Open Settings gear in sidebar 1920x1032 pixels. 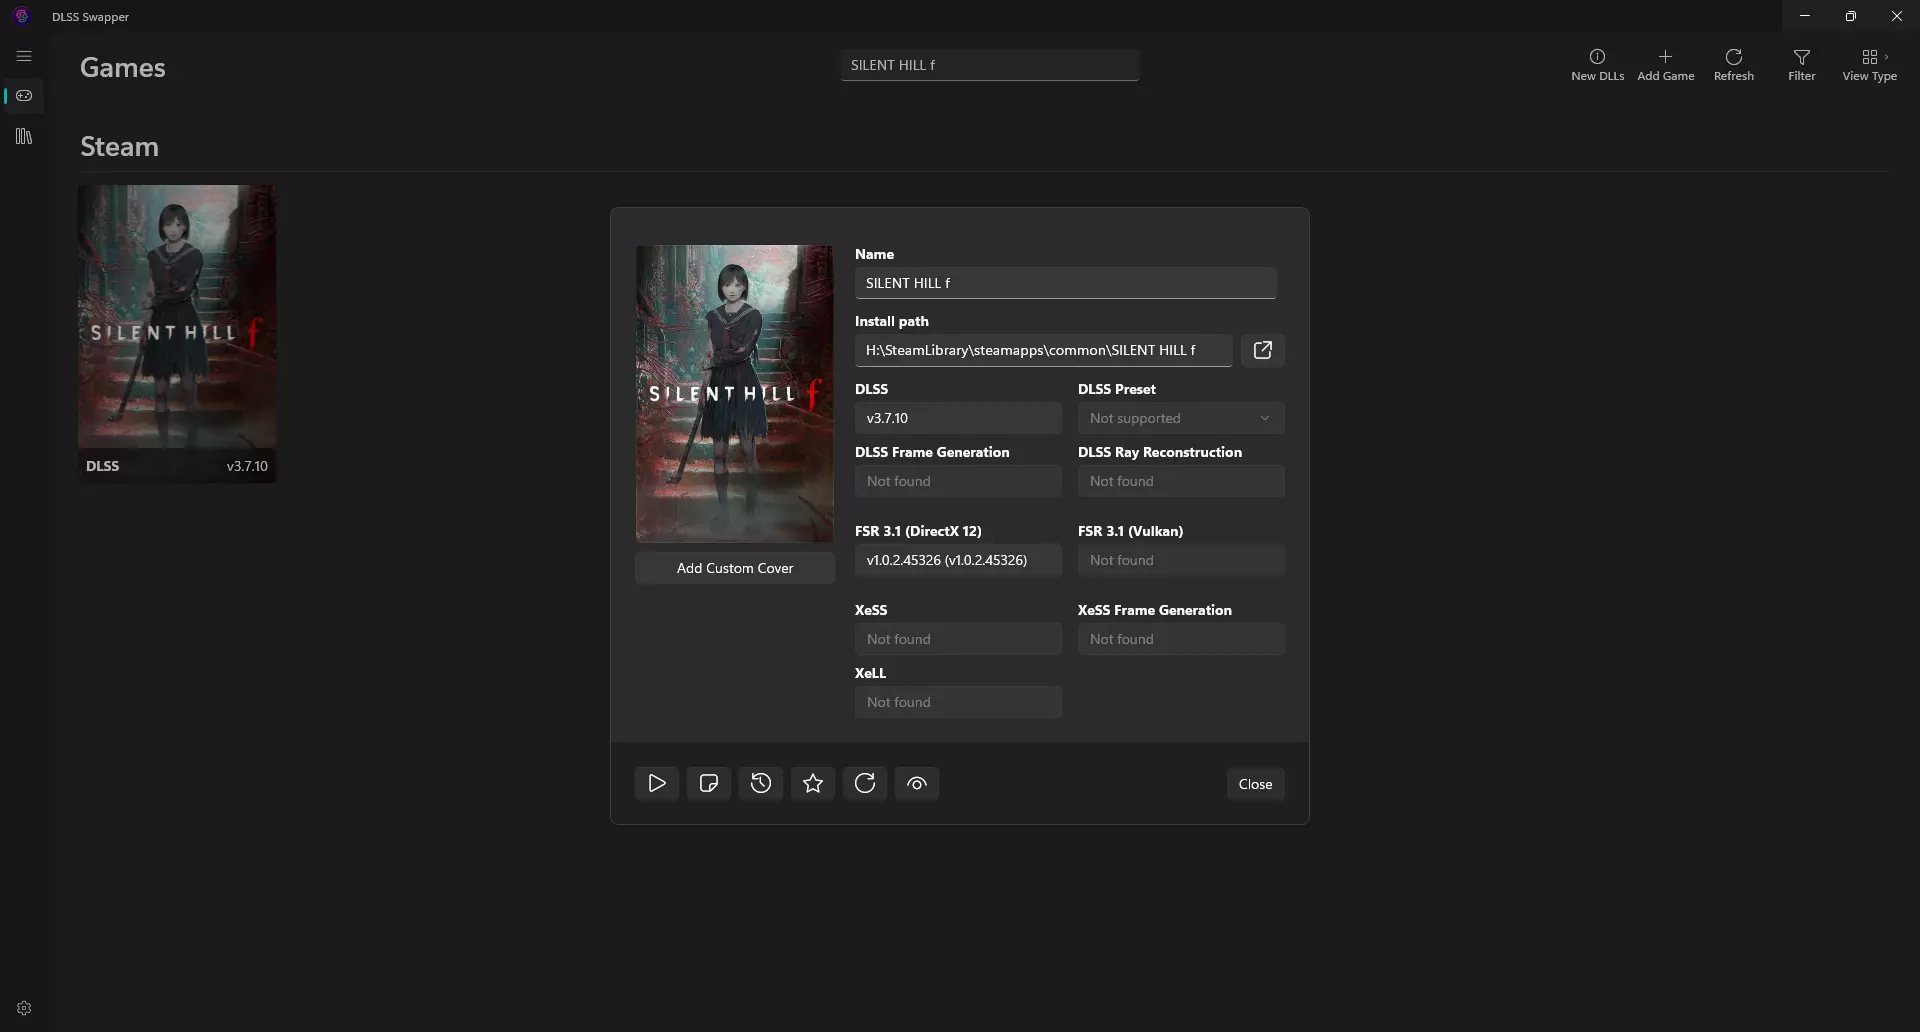(x=24, y=1008)
